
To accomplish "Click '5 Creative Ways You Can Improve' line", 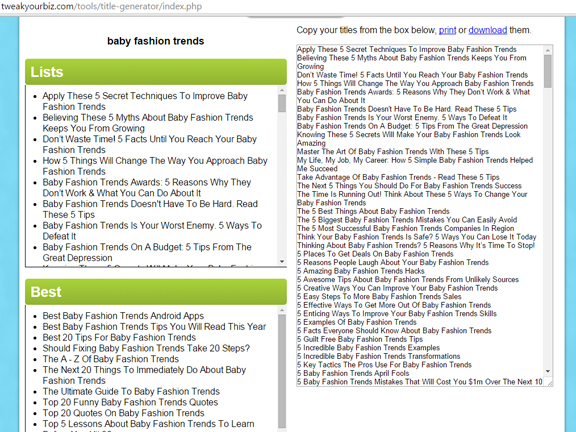I will 397,288.
